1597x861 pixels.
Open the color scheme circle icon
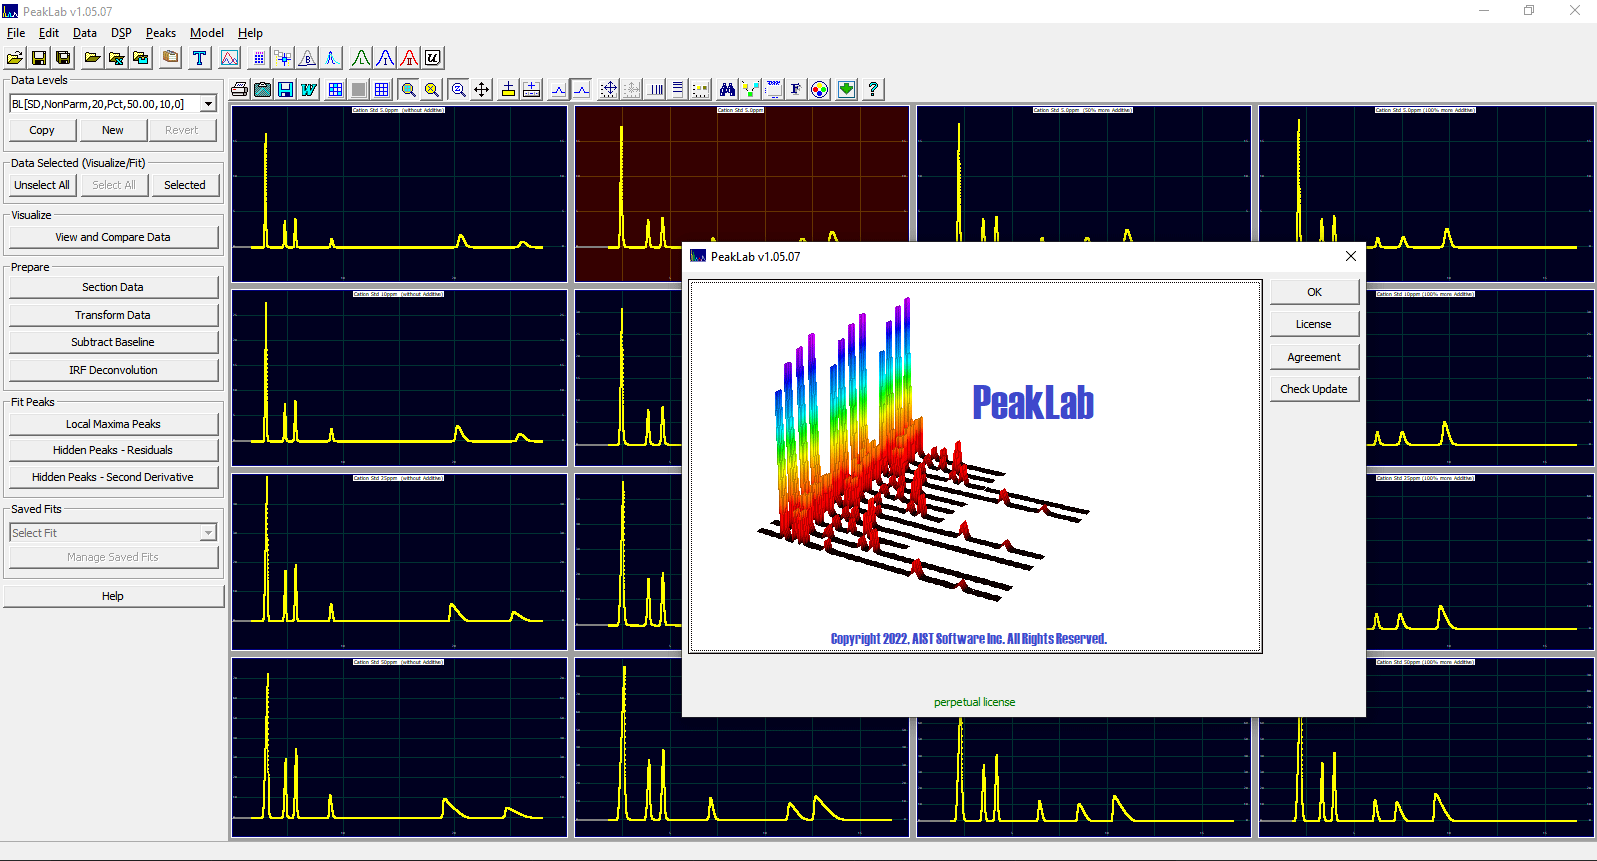[819, 90]
